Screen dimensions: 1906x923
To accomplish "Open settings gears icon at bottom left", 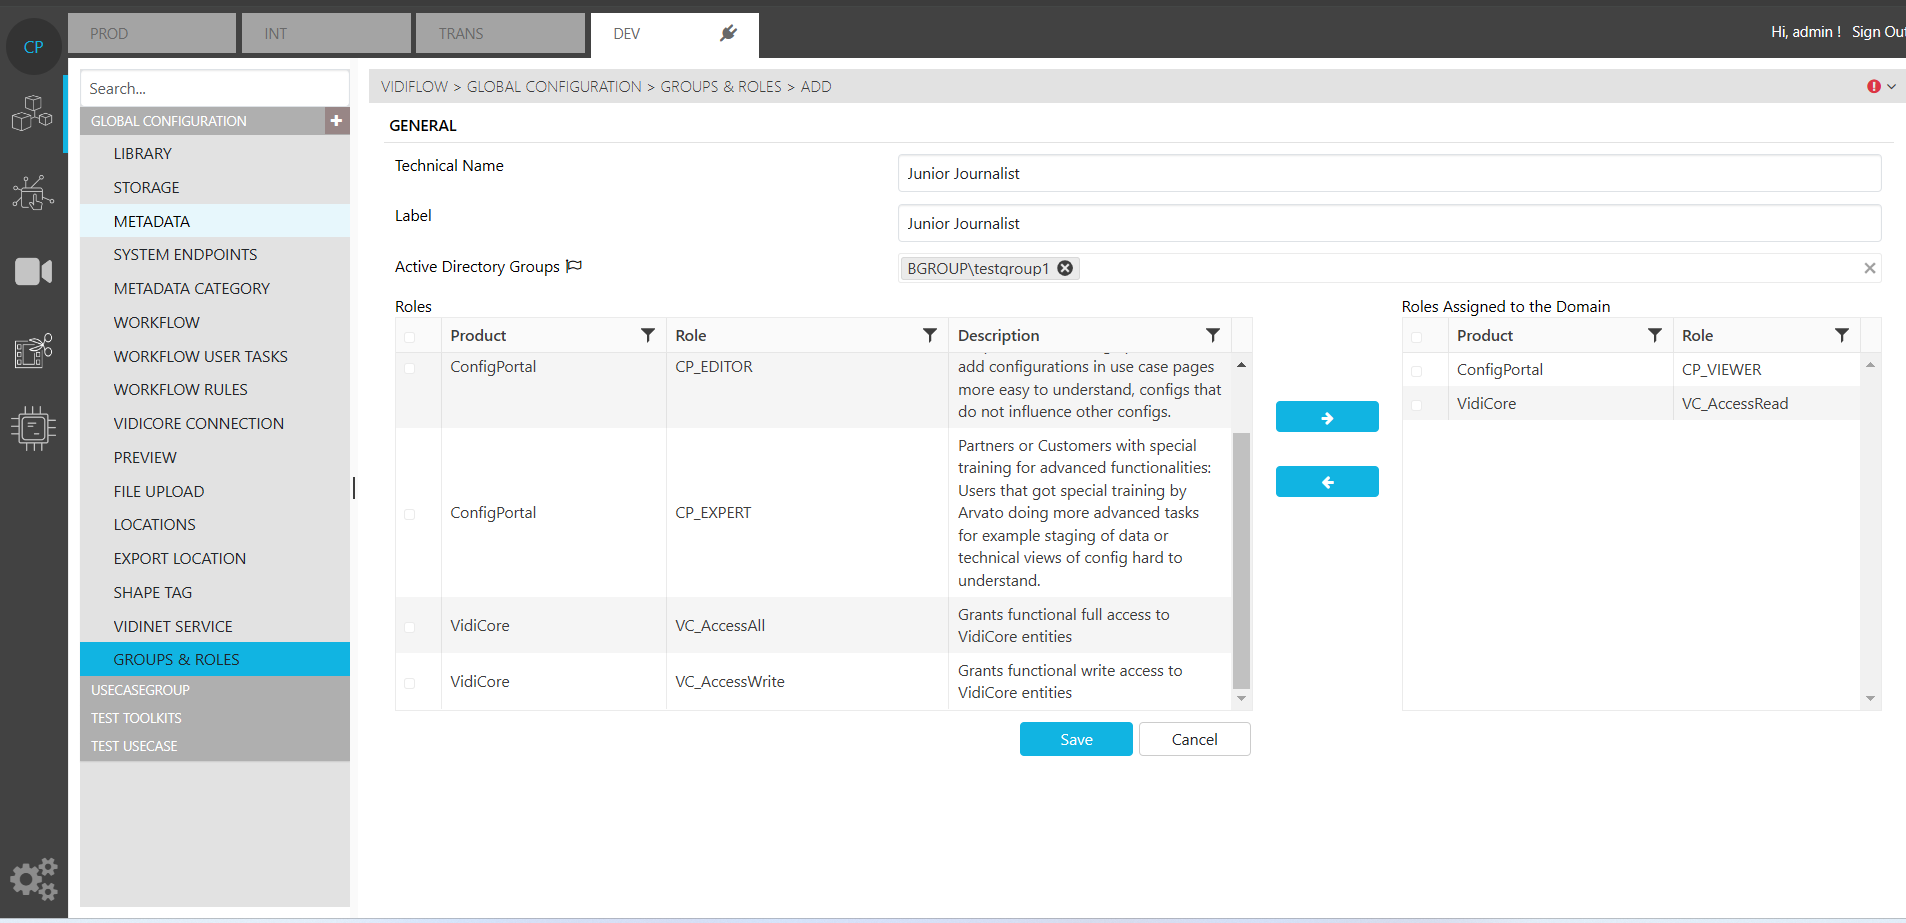I will pos(34,879).
